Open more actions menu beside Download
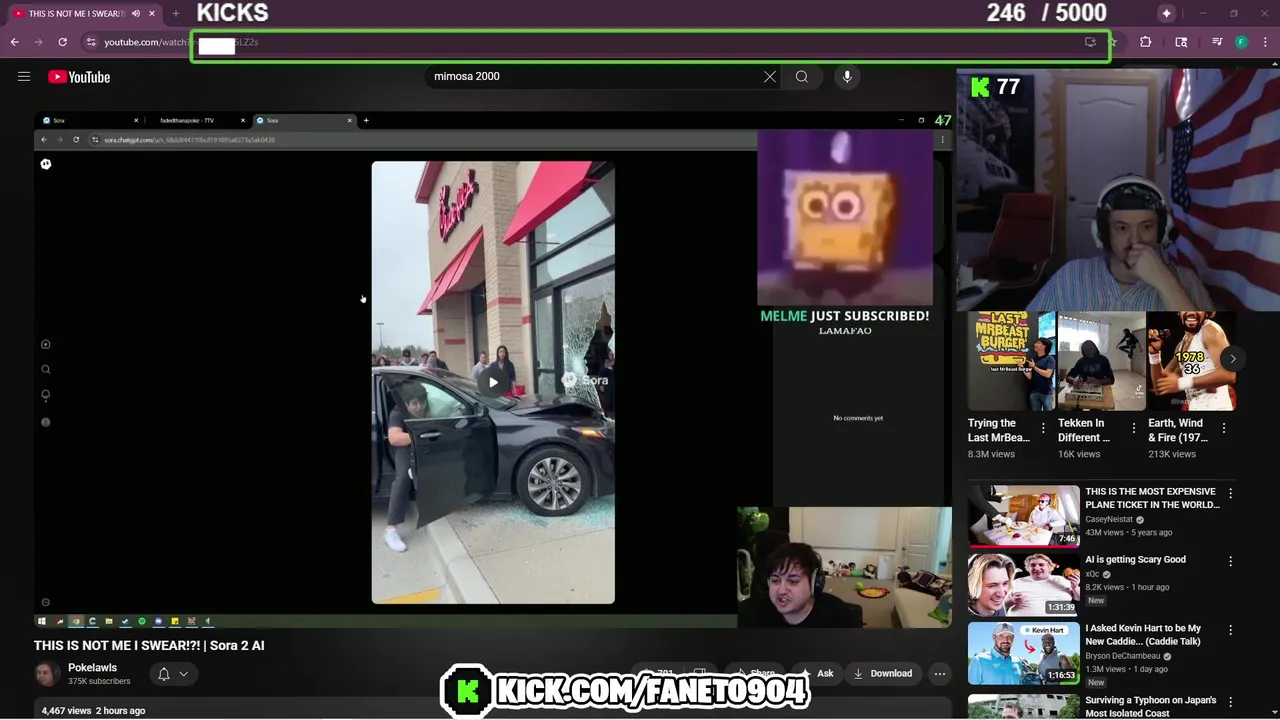Image resolution: width=1280 pixels, height=720 pixels. [x=939, y=674]
